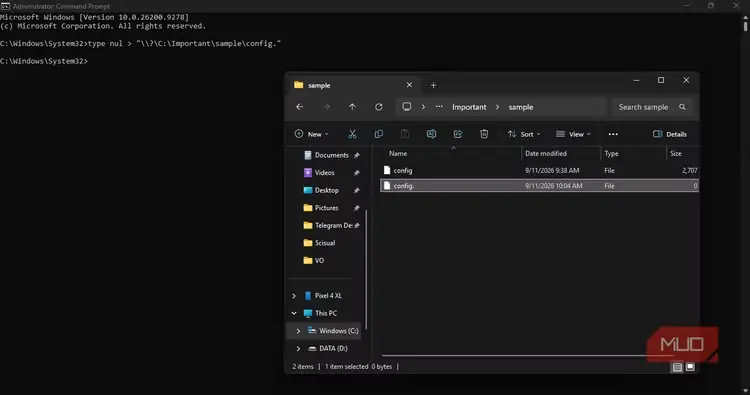Click 'Important' in the address breadcrumb
The image size is (750, 395).
click(469, 107)
